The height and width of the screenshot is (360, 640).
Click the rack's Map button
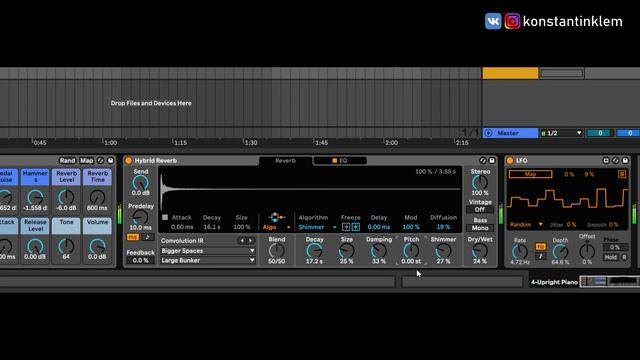pos(87,161)
